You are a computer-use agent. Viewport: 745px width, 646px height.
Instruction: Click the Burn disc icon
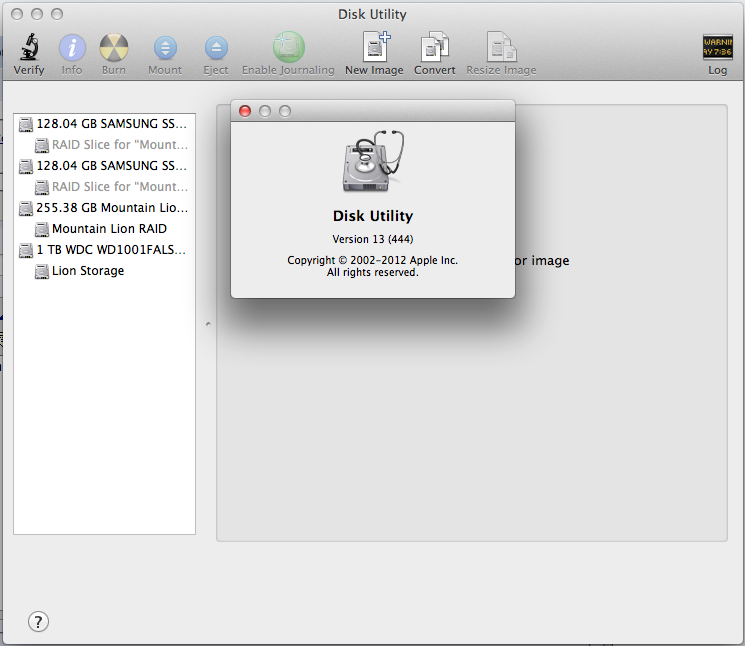click(114, 48)
